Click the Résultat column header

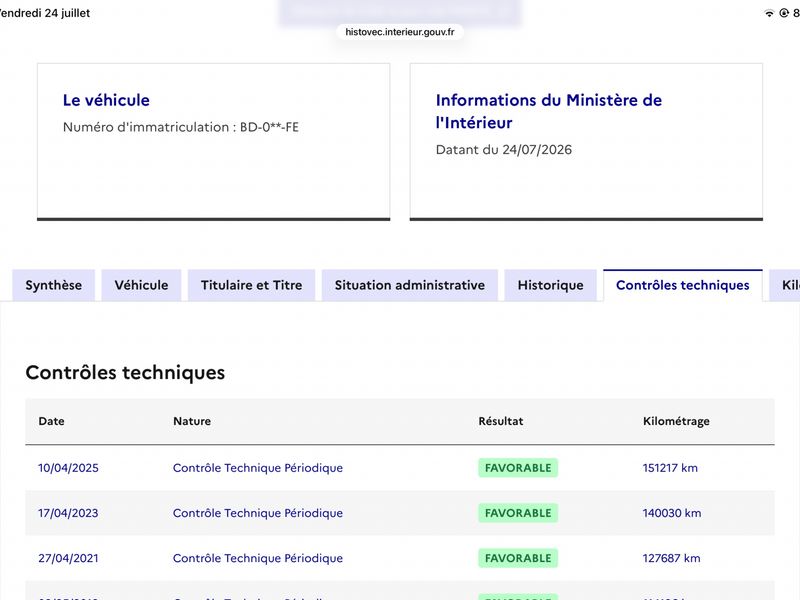pyautogui.click(x=501, y=421)
